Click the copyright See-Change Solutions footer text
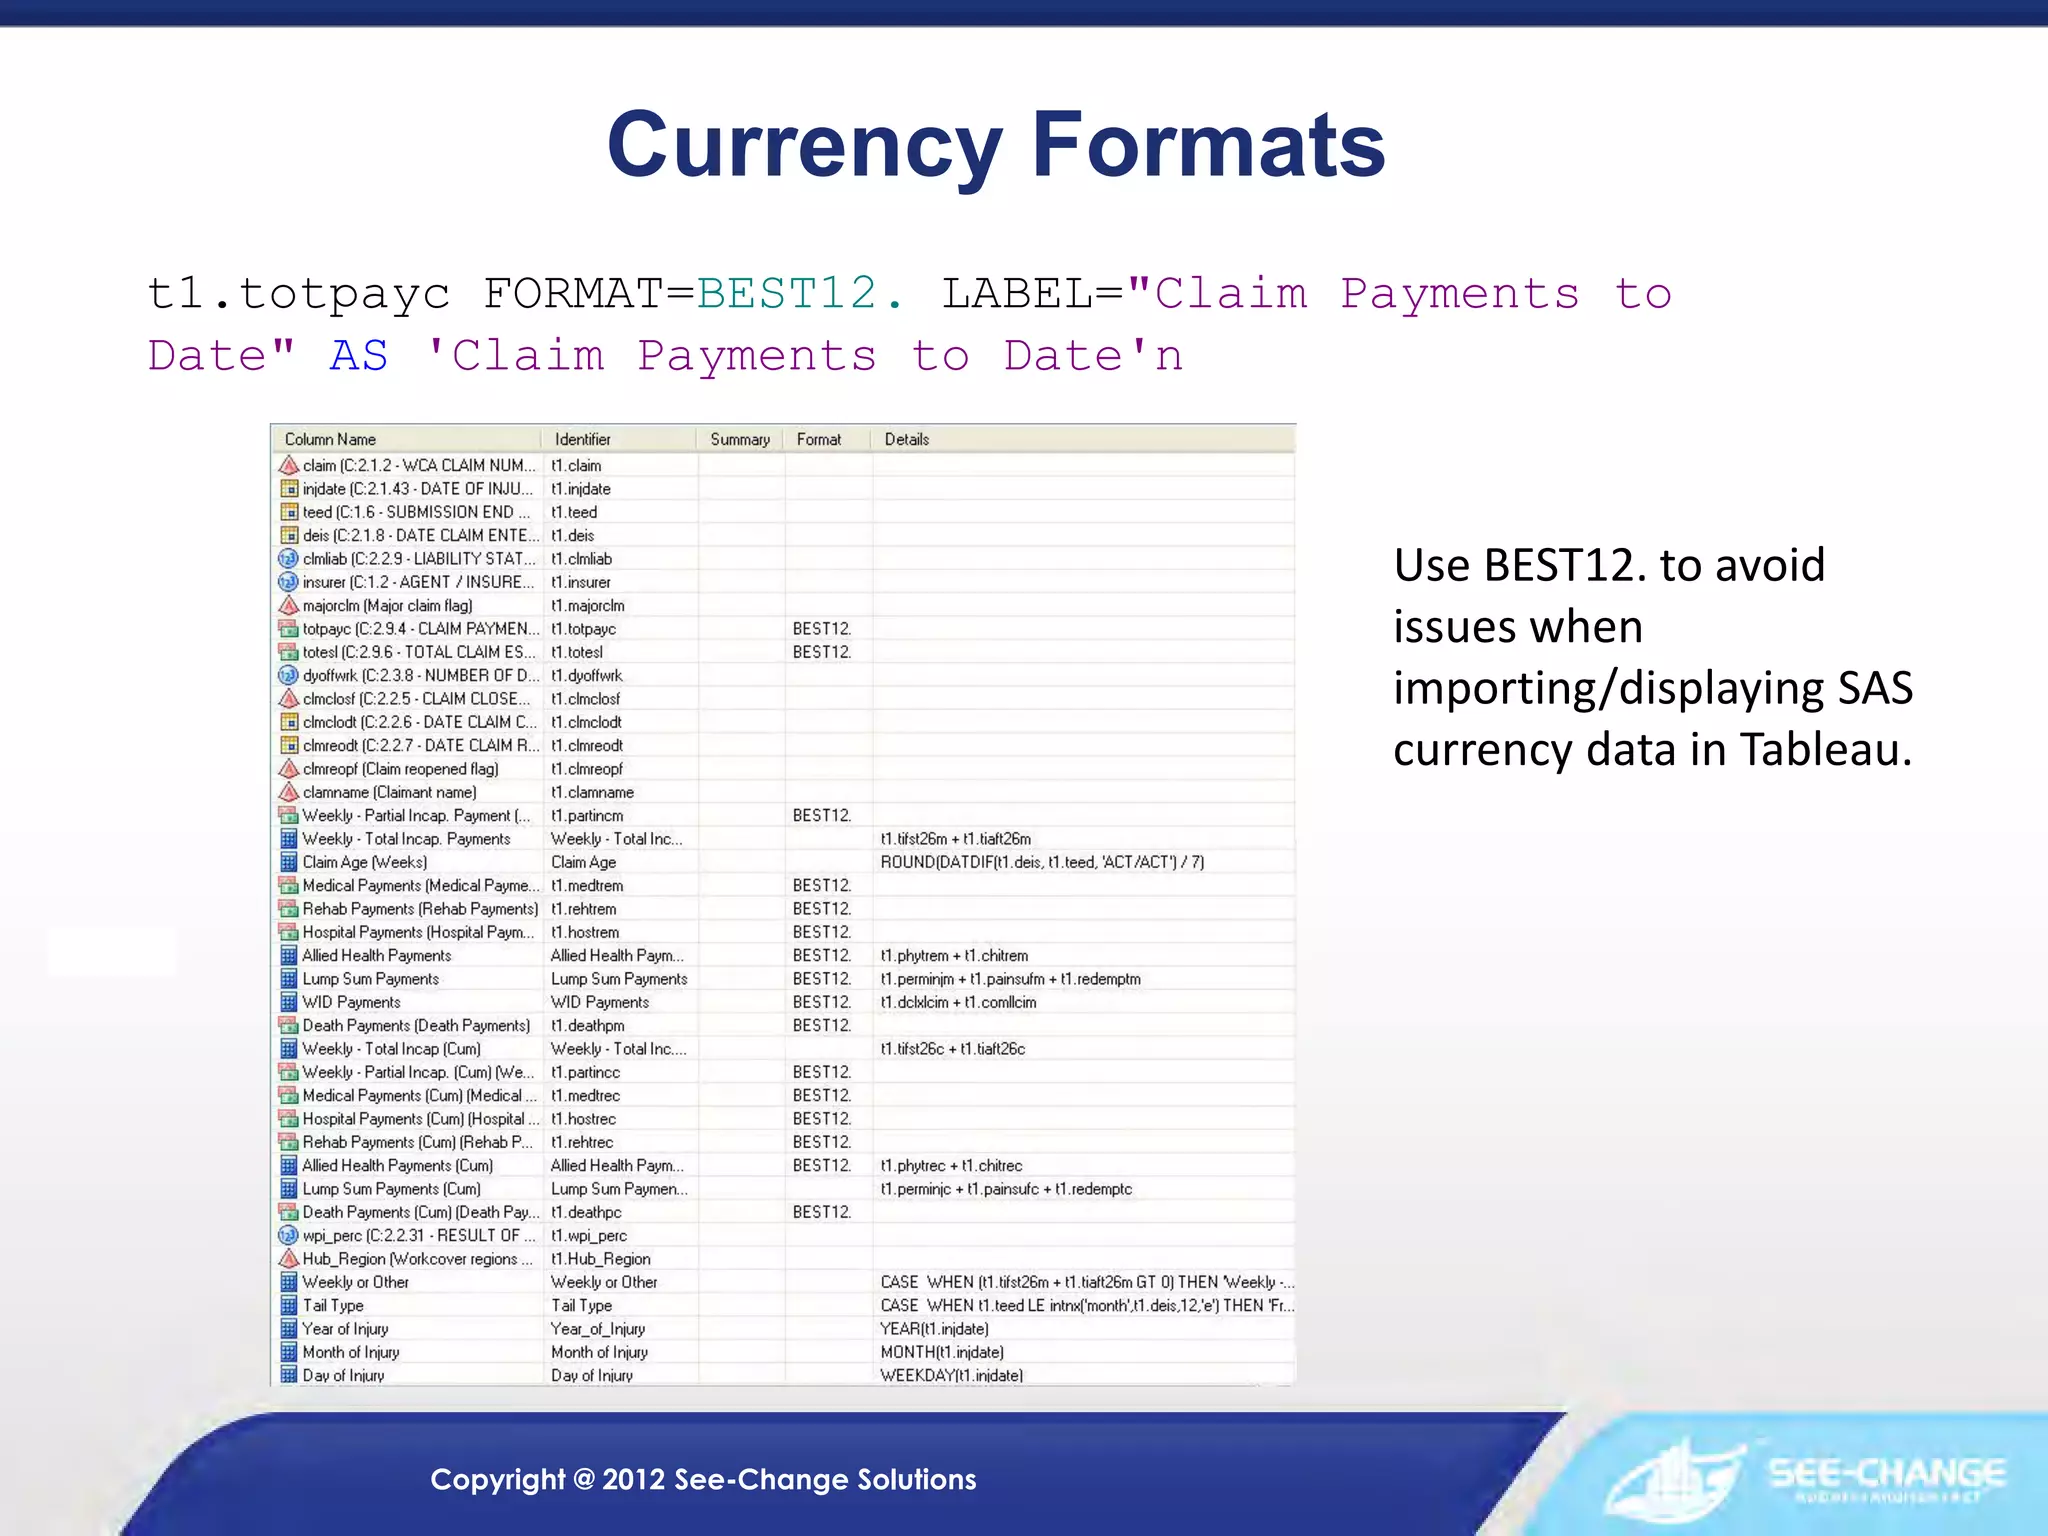The height and width of the screenshot is (1536, 2048). 703,1479
